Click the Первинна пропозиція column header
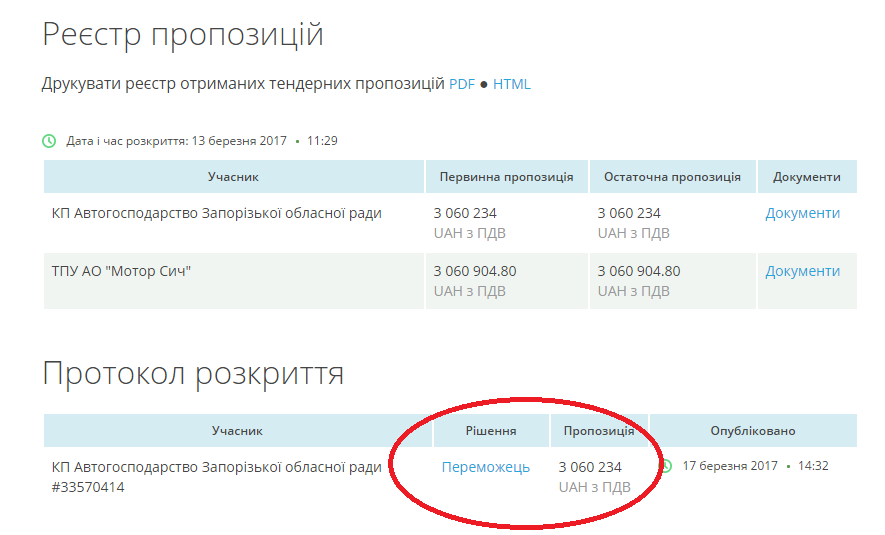The height and width of the screenshot is (535, 885). [x=506, y=177]
